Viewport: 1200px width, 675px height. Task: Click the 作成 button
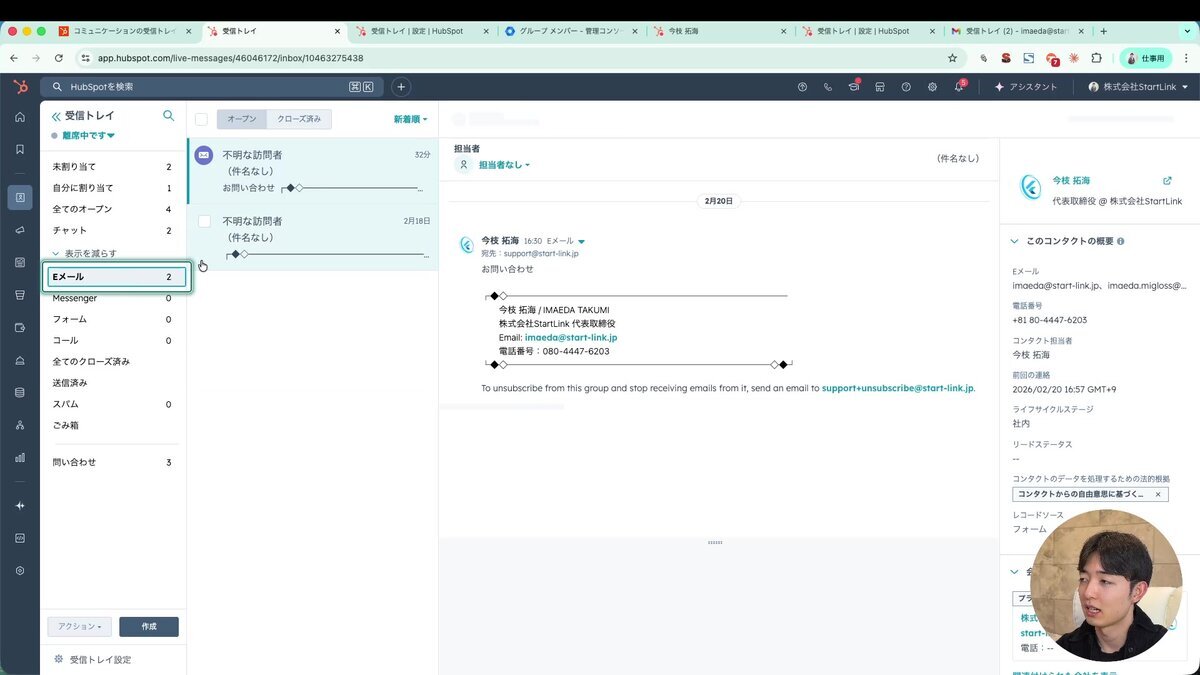click(x=149, y=626)
